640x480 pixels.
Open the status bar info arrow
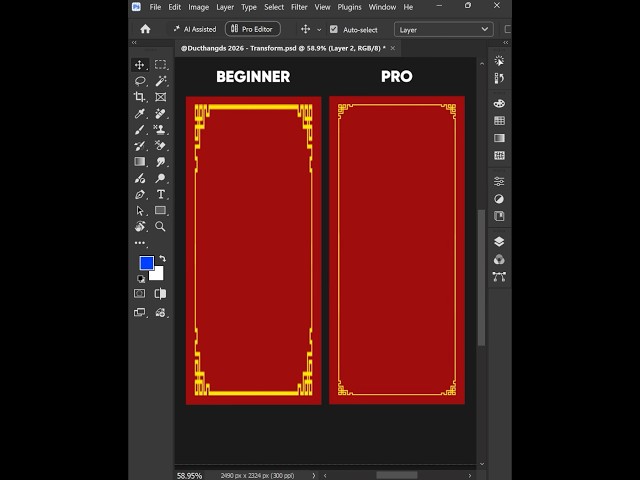[313, 476]
